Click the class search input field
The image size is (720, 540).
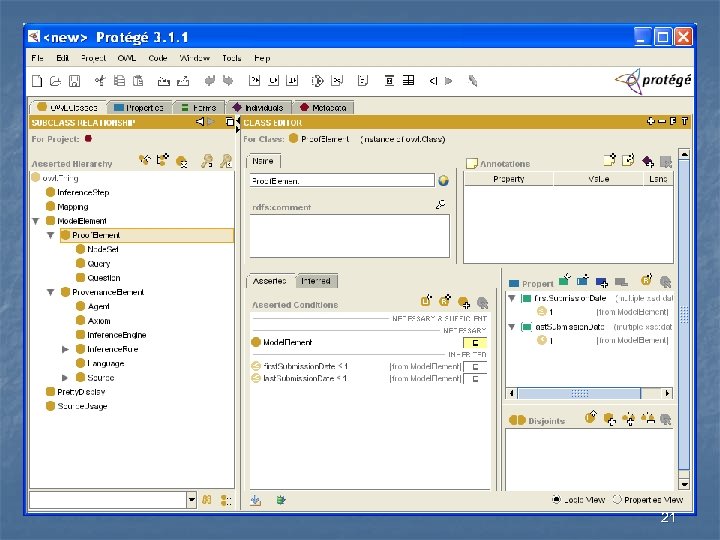click(x=108, y=500)
